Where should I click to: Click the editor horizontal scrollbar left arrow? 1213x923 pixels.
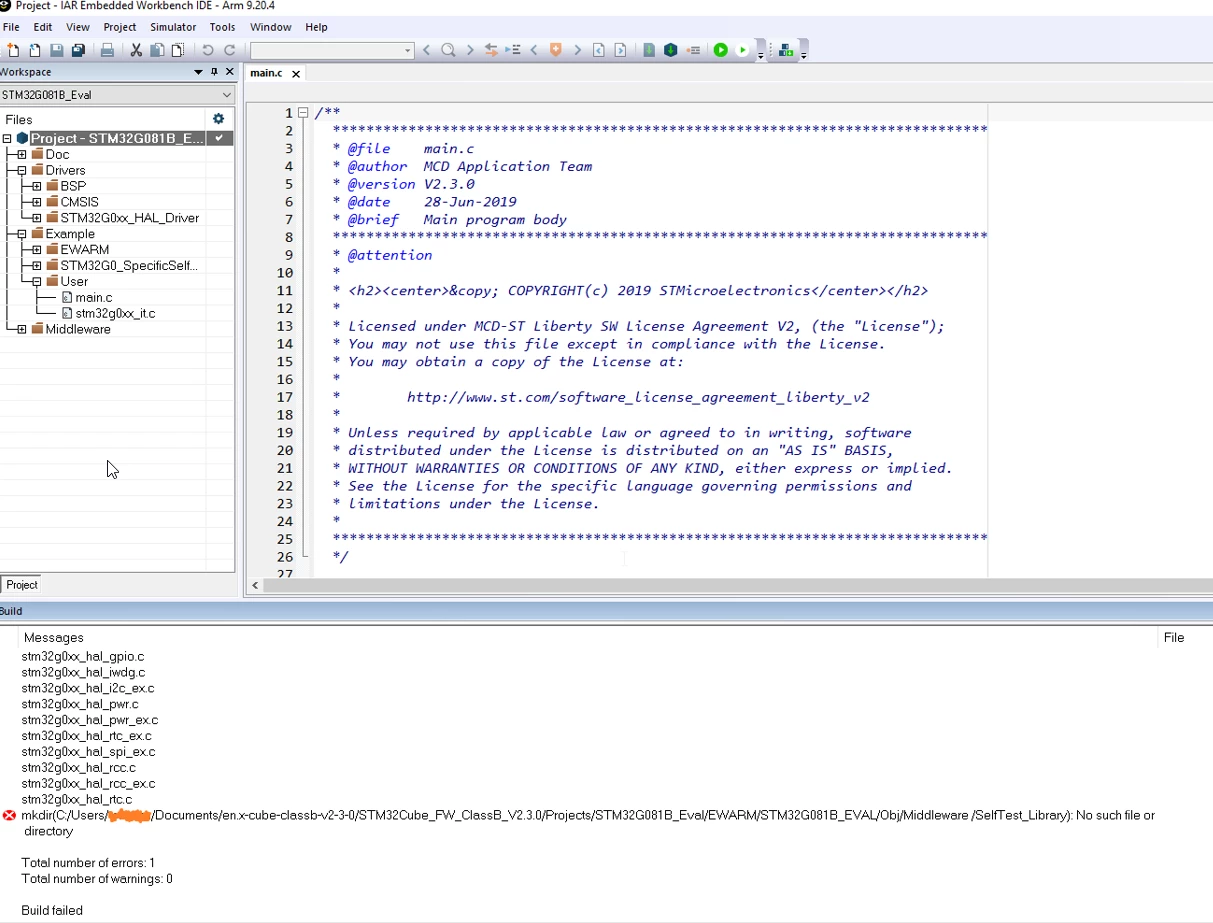[x=255, y=585]
